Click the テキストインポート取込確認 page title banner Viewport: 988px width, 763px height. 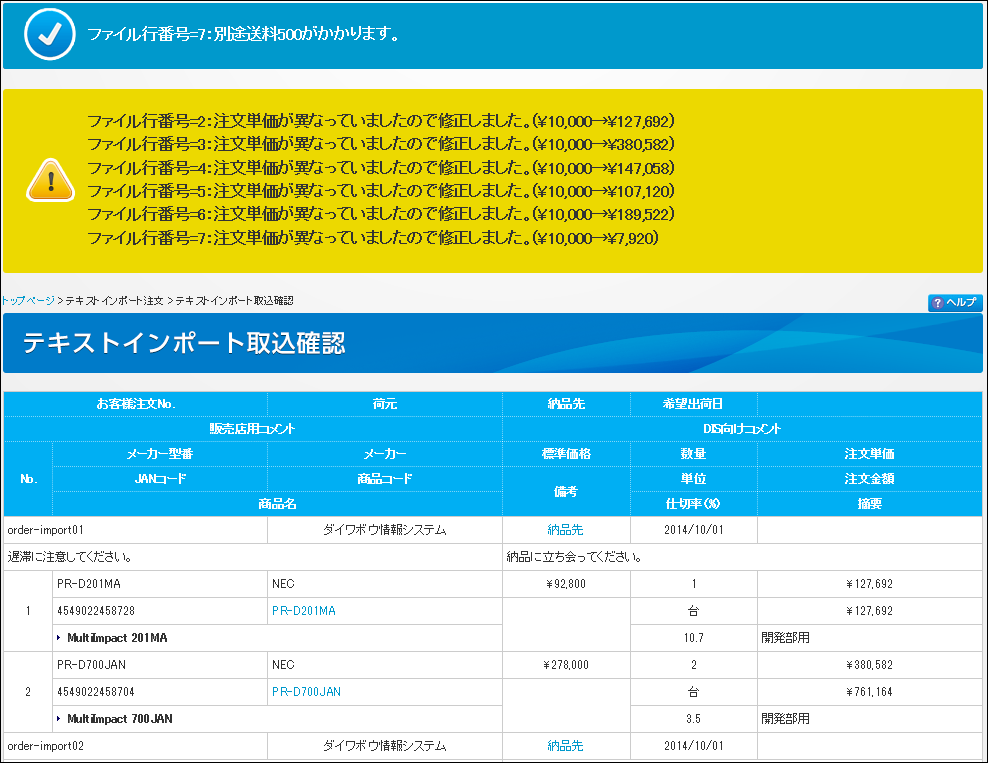184,343
